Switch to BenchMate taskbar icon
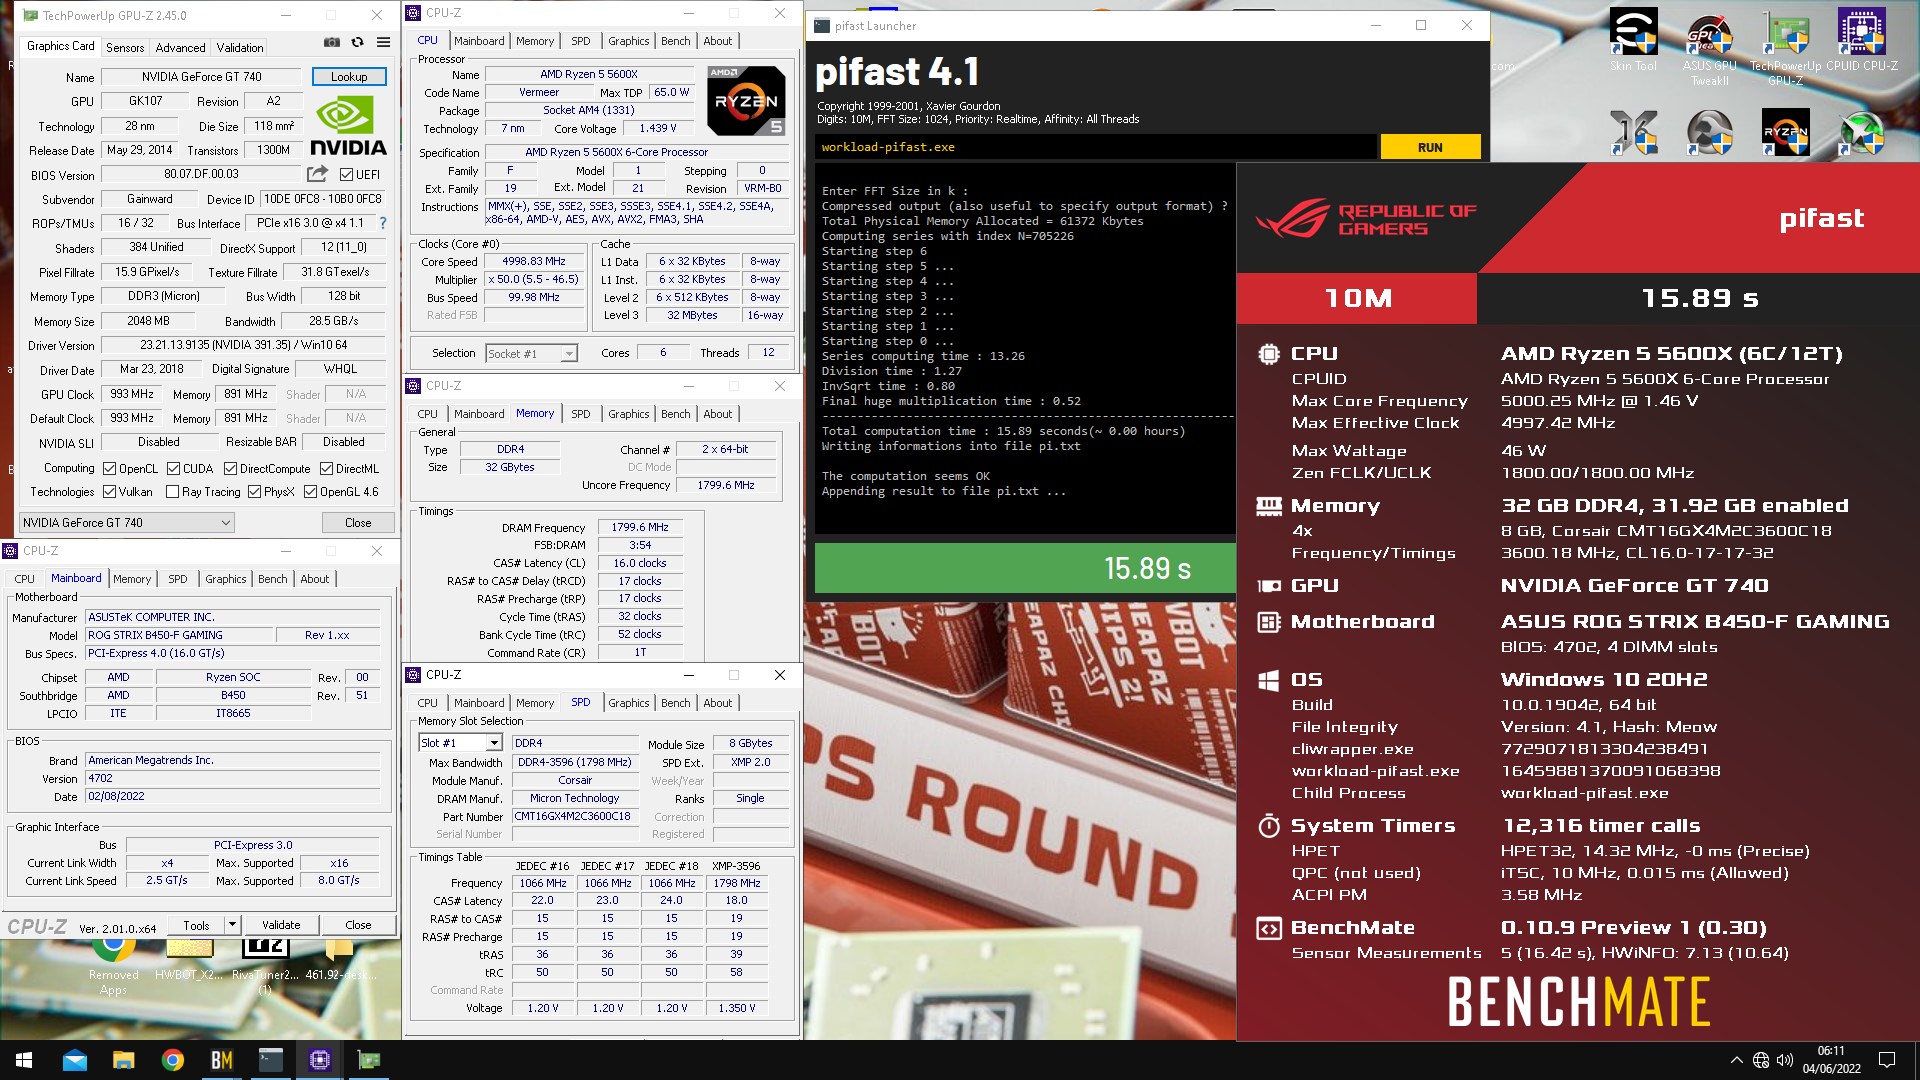This screenshot has width=1920, height=1080. click(x=221, y=1060)
